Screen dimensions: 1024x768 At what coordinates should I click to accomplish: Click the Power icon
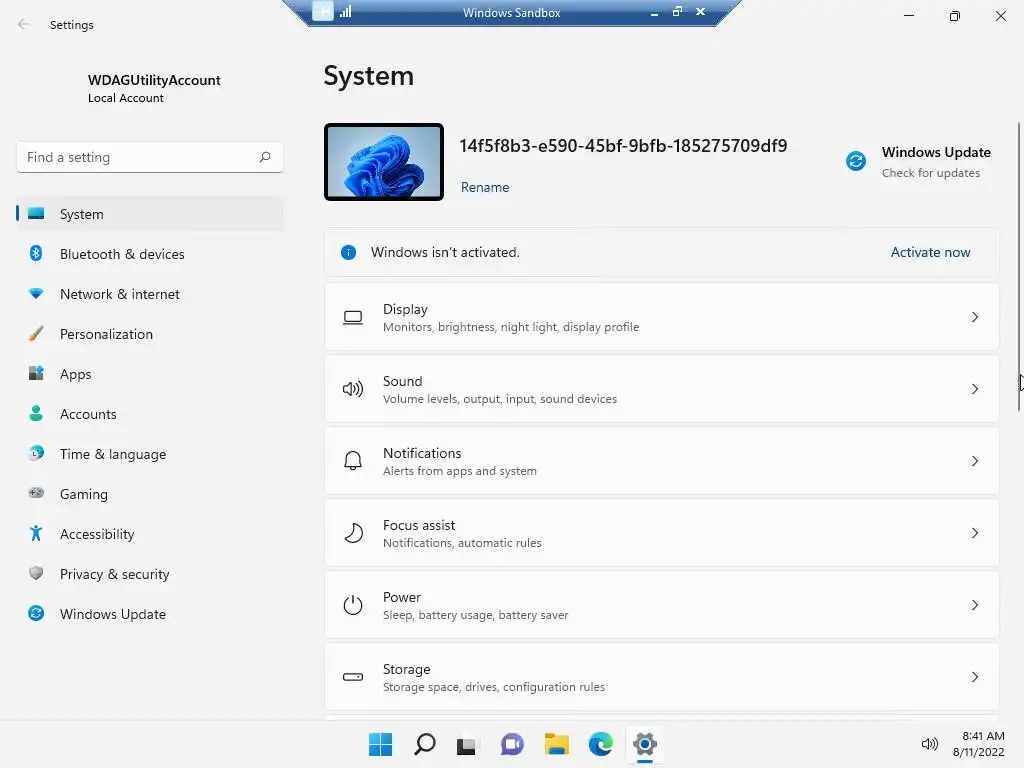353,605
